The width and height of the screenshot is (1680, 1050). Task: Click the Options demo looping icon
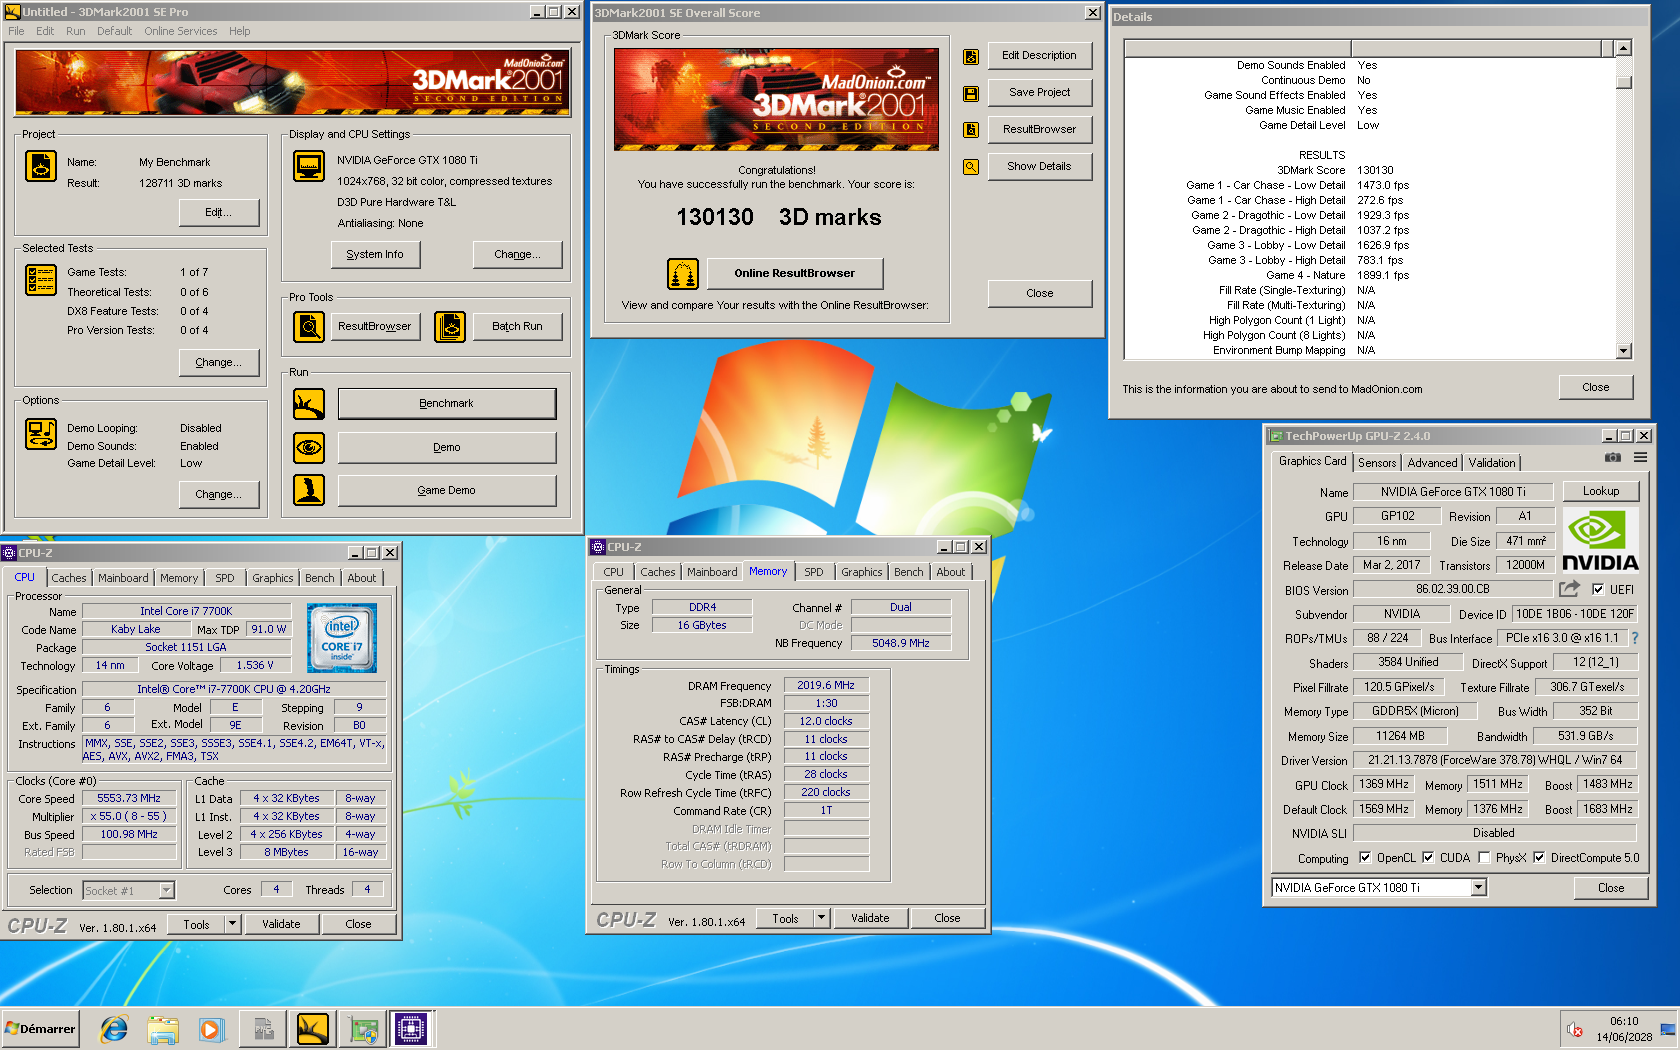[x=41, y=434]
